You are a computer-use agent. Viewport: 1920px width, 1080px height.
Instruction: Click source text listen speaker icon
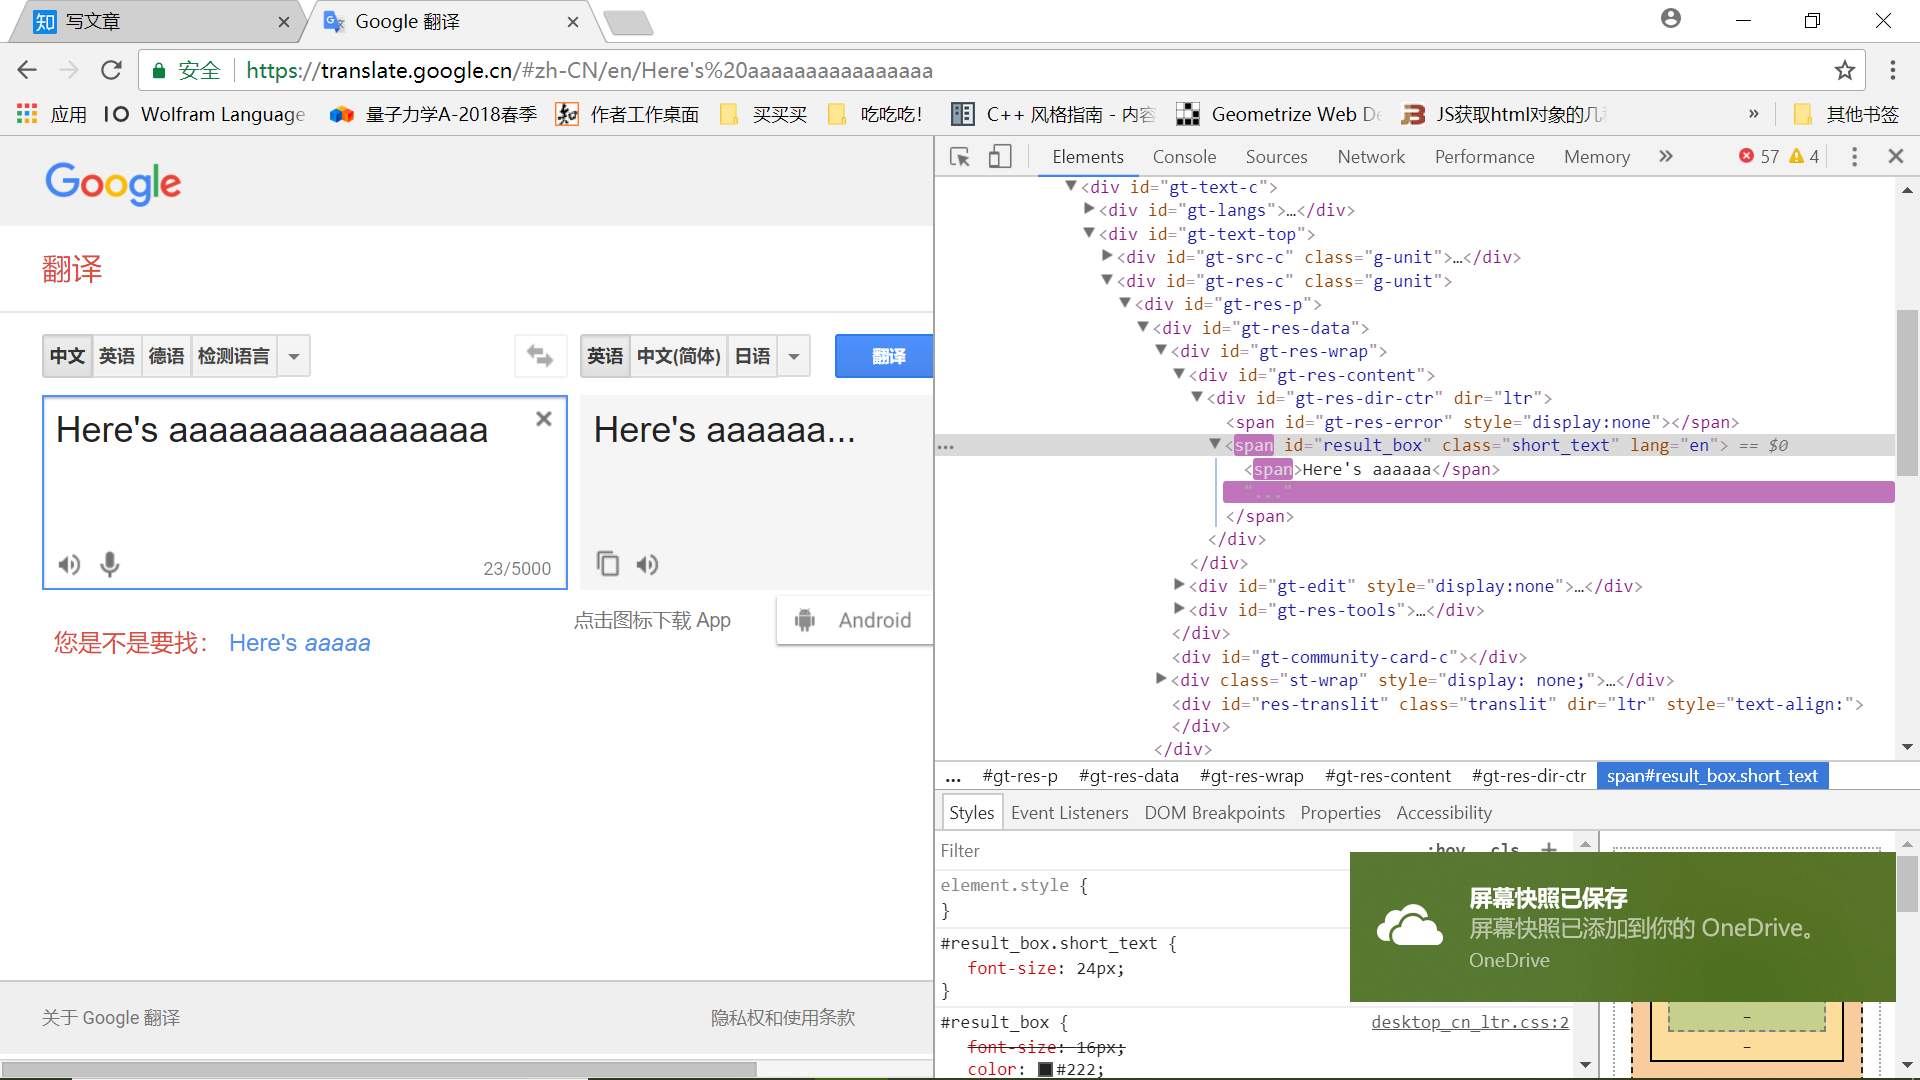point(69,565)
